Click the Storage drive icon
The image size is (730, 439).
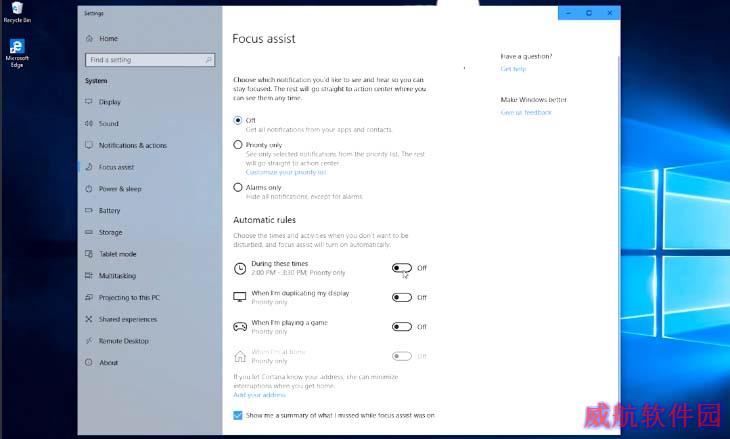(89, 232)
